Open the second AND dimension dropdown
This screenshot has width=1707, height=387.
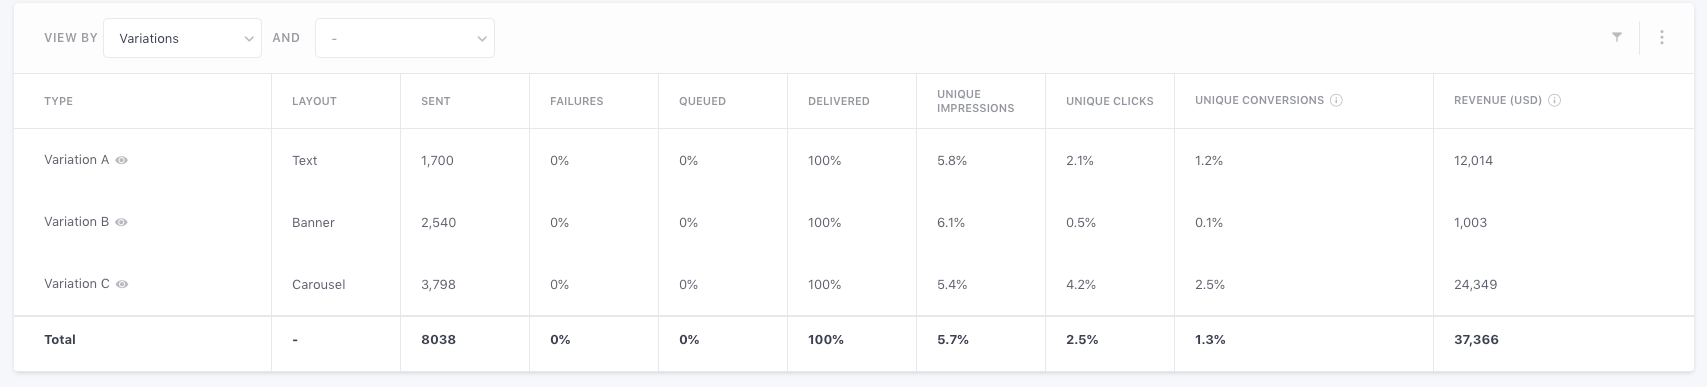(404, 38)
